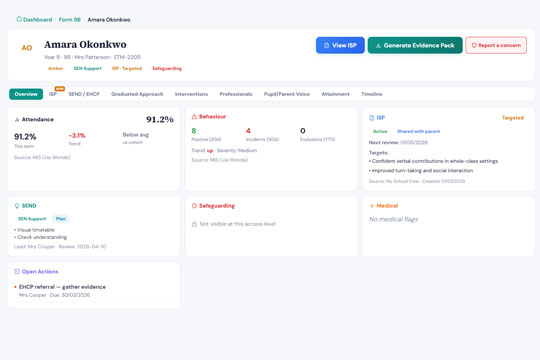
Task: Click the Active badge in ISP card
Action: pos(380,131)
